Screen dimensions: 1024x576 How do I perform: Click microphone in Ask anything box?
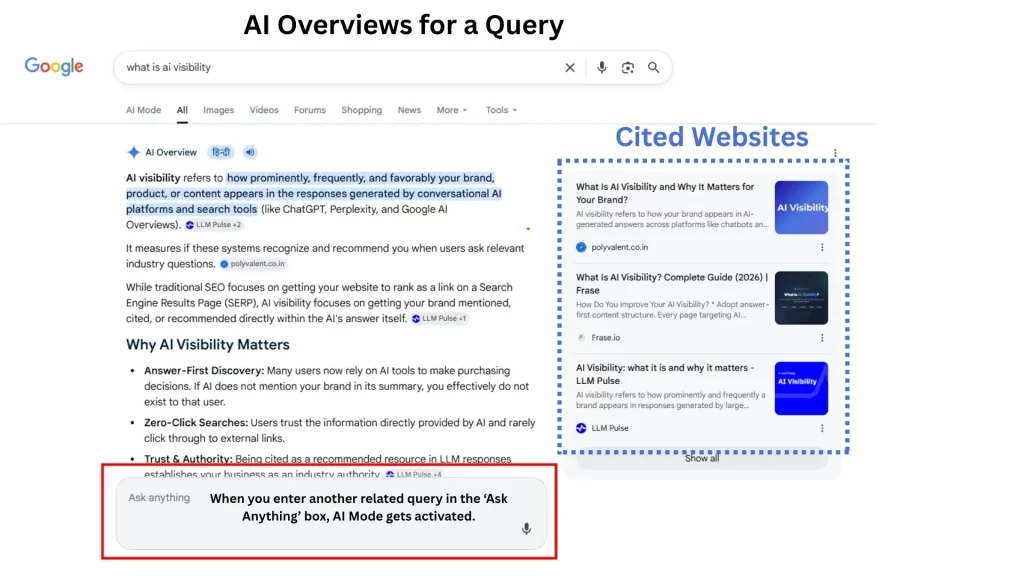(526, 528)
